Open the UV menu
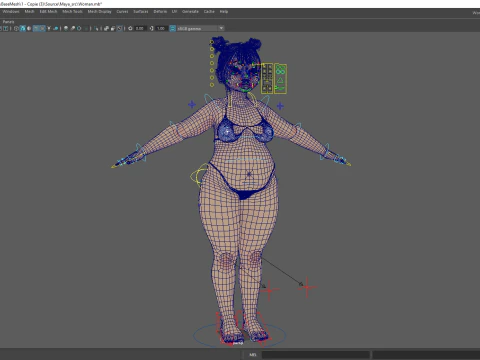Screen dimensions: 480x360 point(174,11)
